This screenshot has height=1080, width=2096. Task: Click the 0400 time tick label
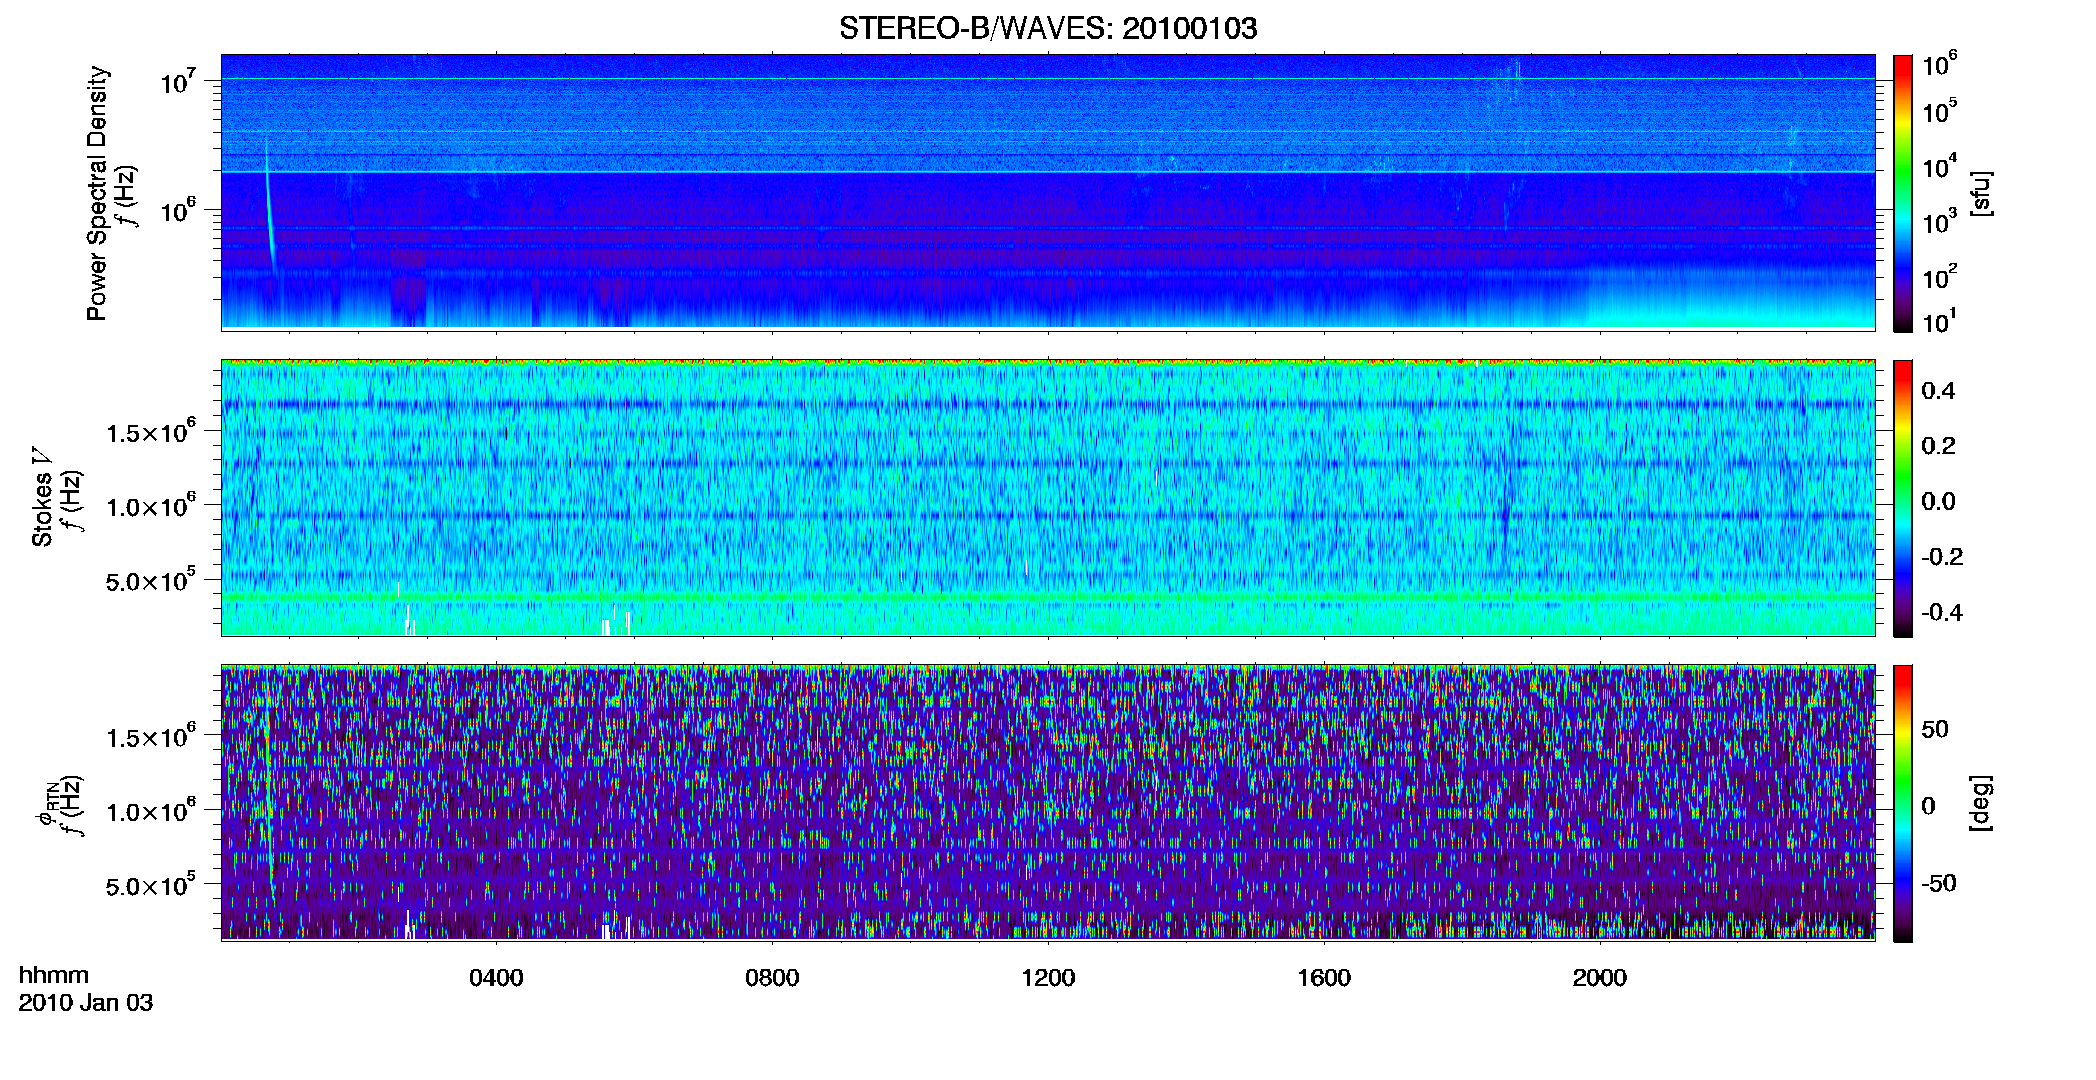(x=496, y=978)
